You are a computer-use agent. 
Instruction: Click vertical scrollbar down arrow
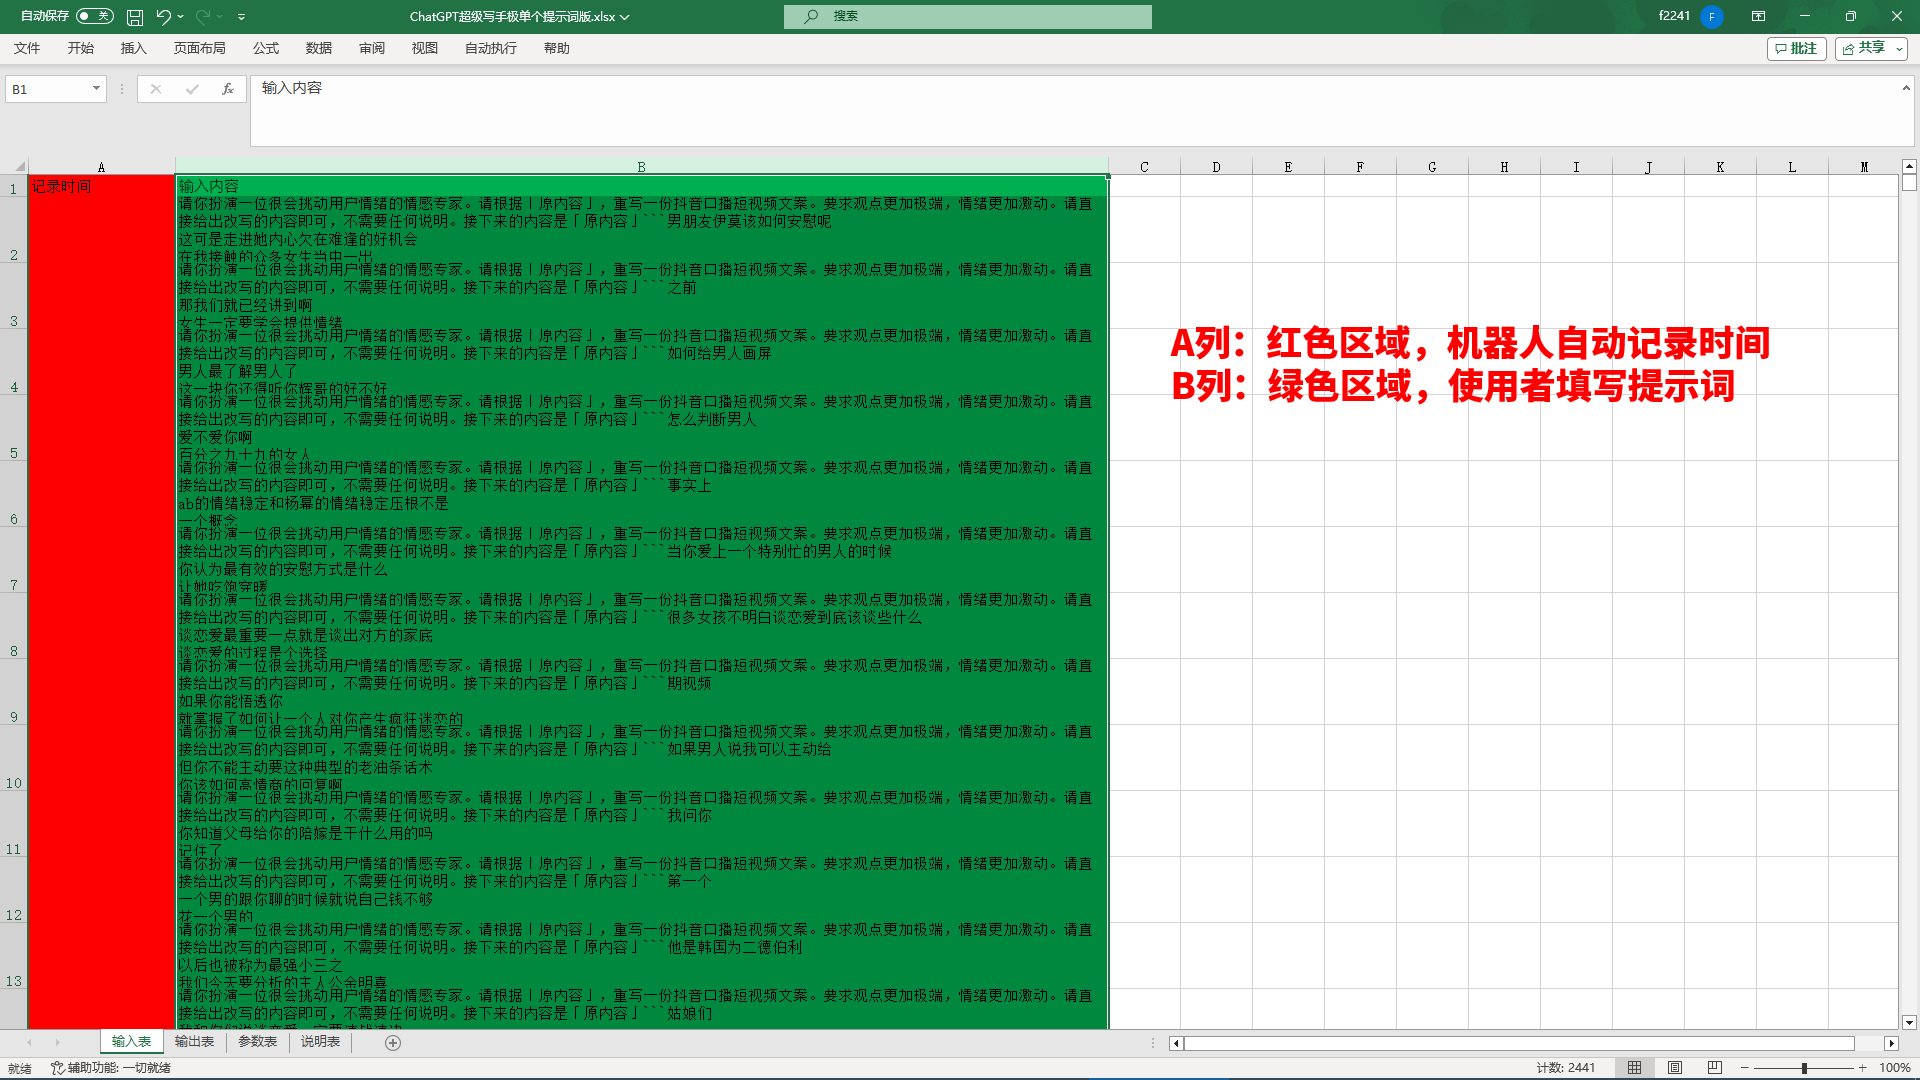pyautogui.click(x=1909, y=1023)
